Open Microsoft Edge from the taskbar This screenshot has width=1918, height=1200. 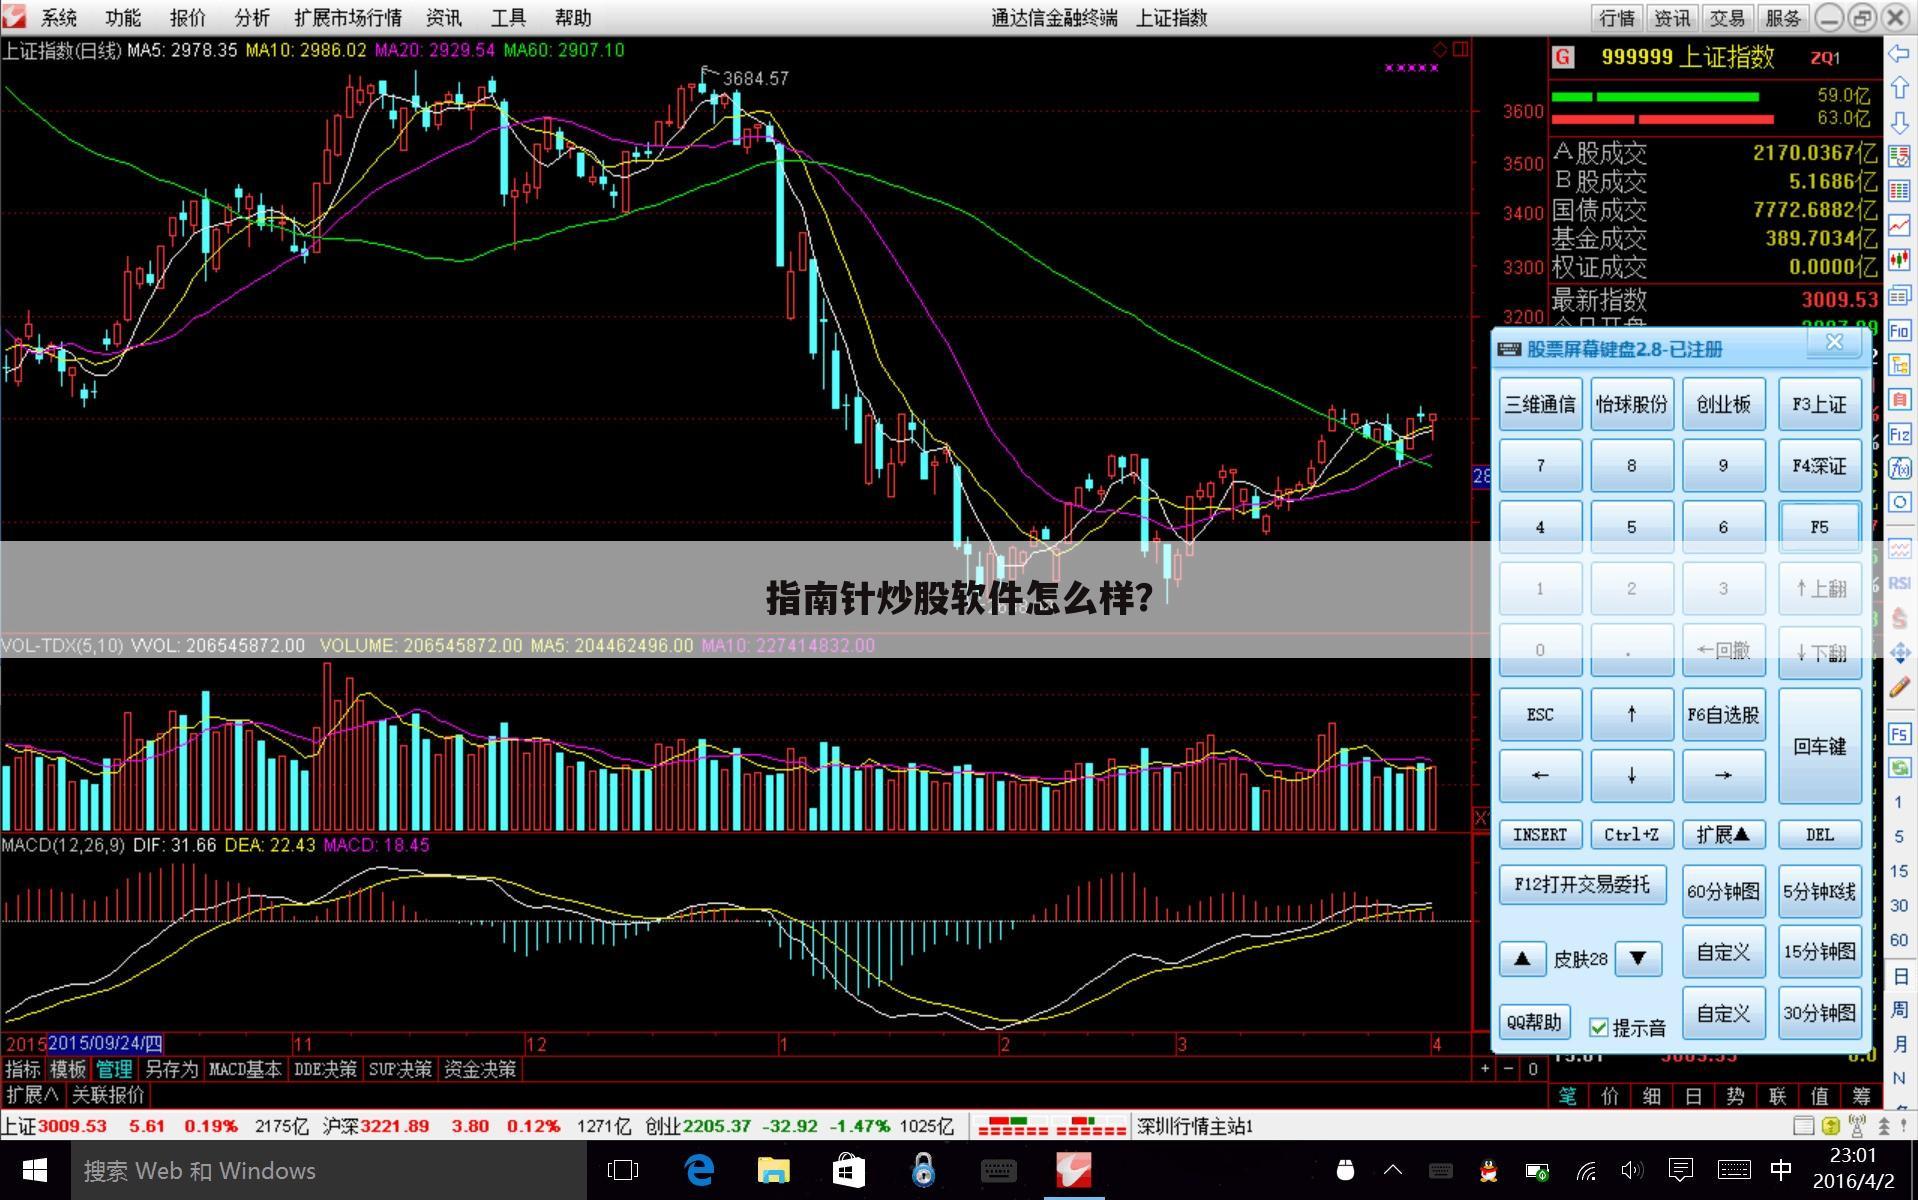pyautogui.click(x=699, y=1170)
